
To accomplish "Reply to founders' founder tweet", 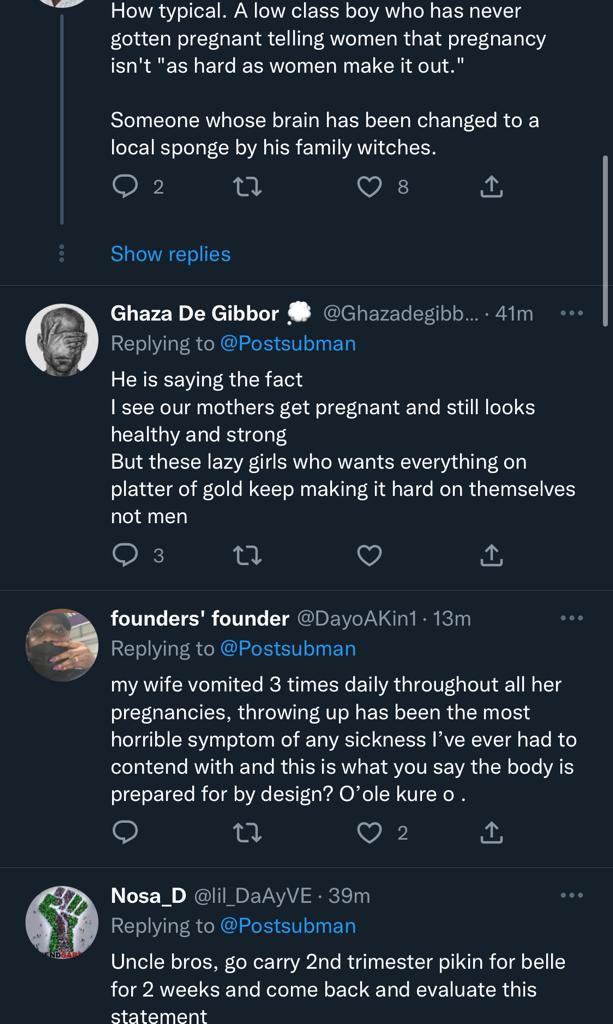I will [125, 832].
